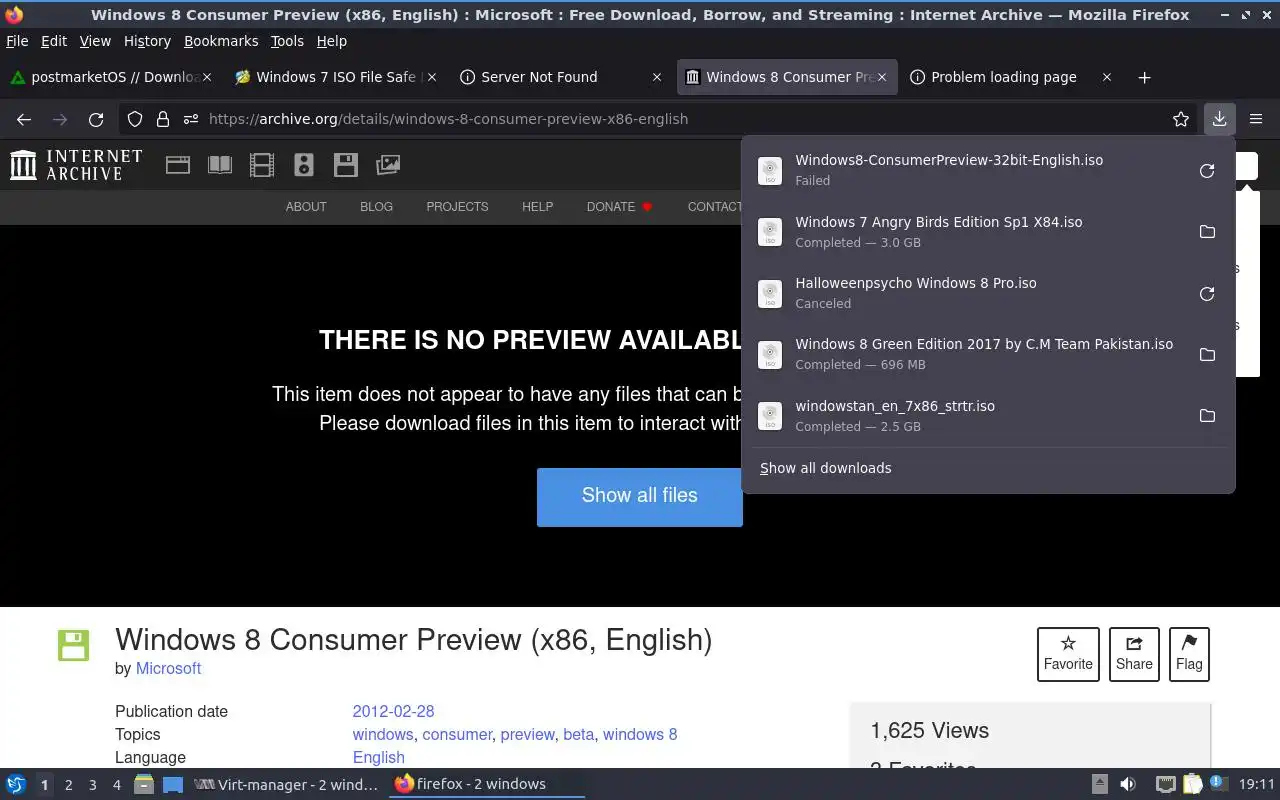
Task: Open the 'windows 8' topic link
Action: [x=640, y=735]
